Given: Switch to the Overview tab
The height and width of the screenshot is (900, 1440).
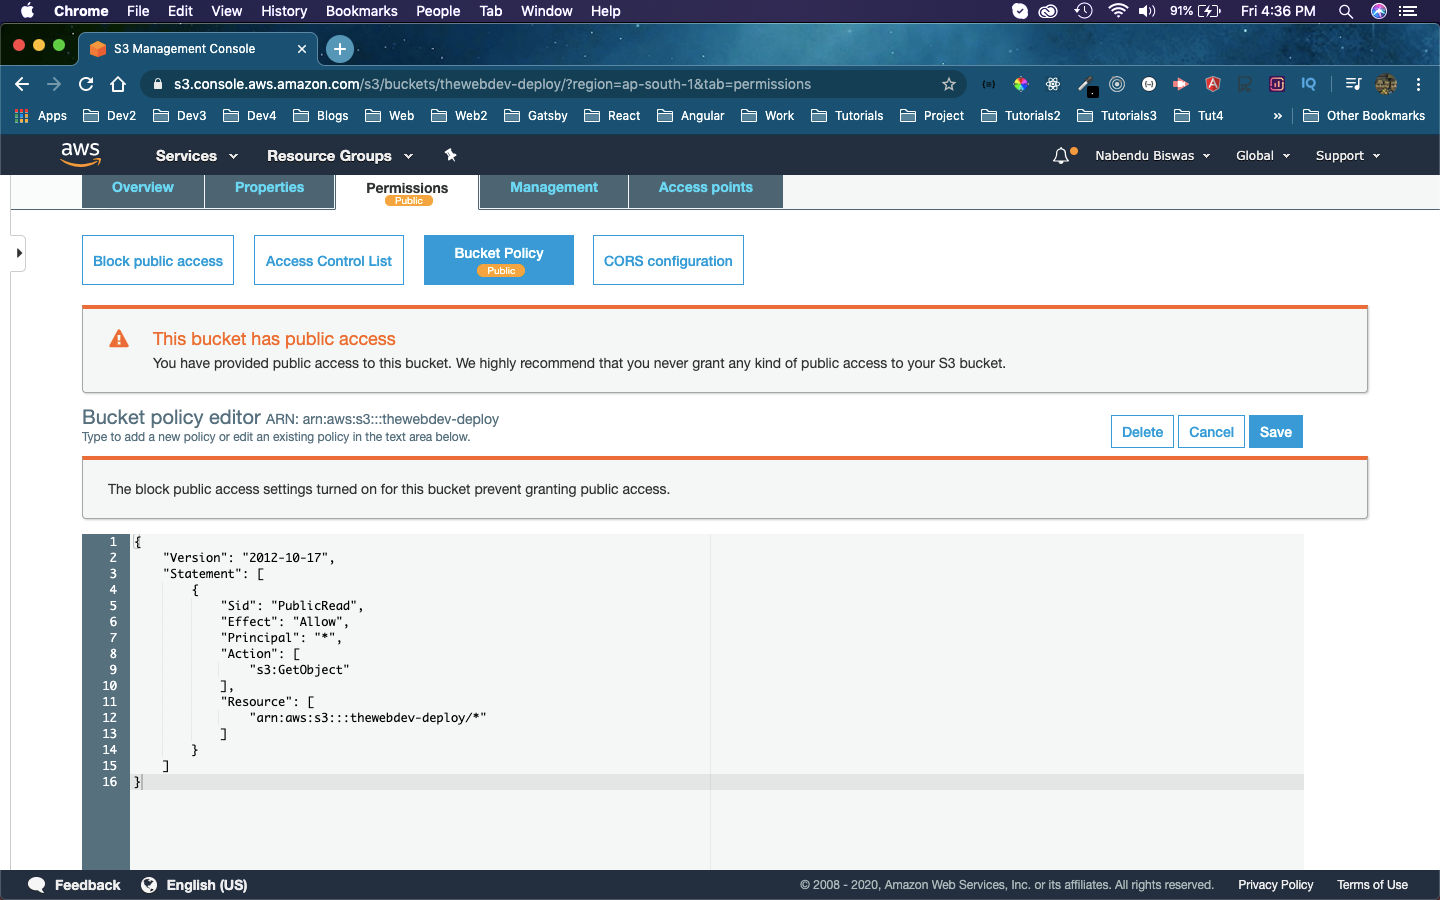Looking at the screenshot, I should pos(143,189).
